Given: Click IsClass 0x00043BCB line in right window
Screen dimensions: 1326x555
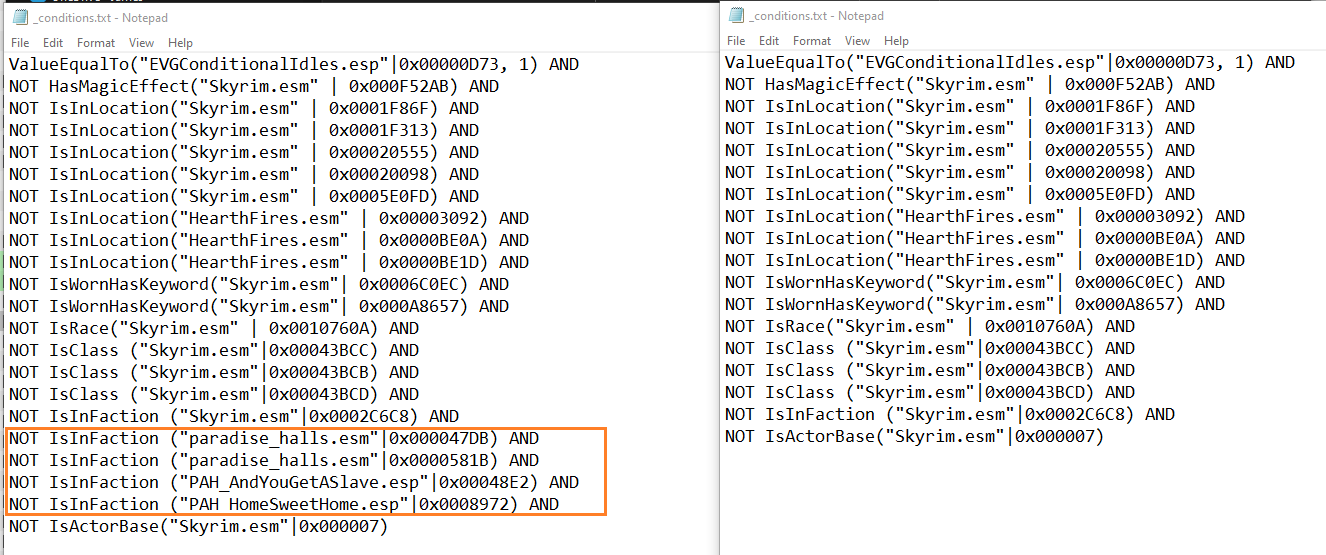Looking at the screenshot, I should click(x=930, y=370).
